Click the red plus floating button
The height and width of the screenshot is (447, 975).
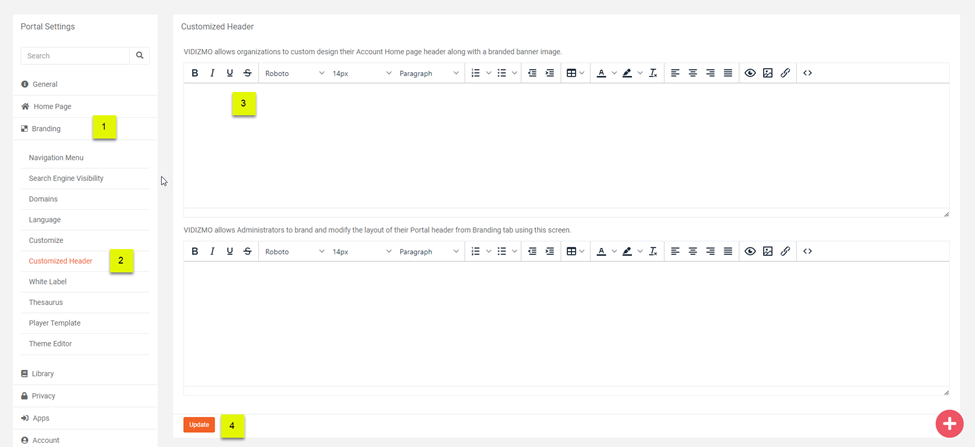(x=949, y=423)
